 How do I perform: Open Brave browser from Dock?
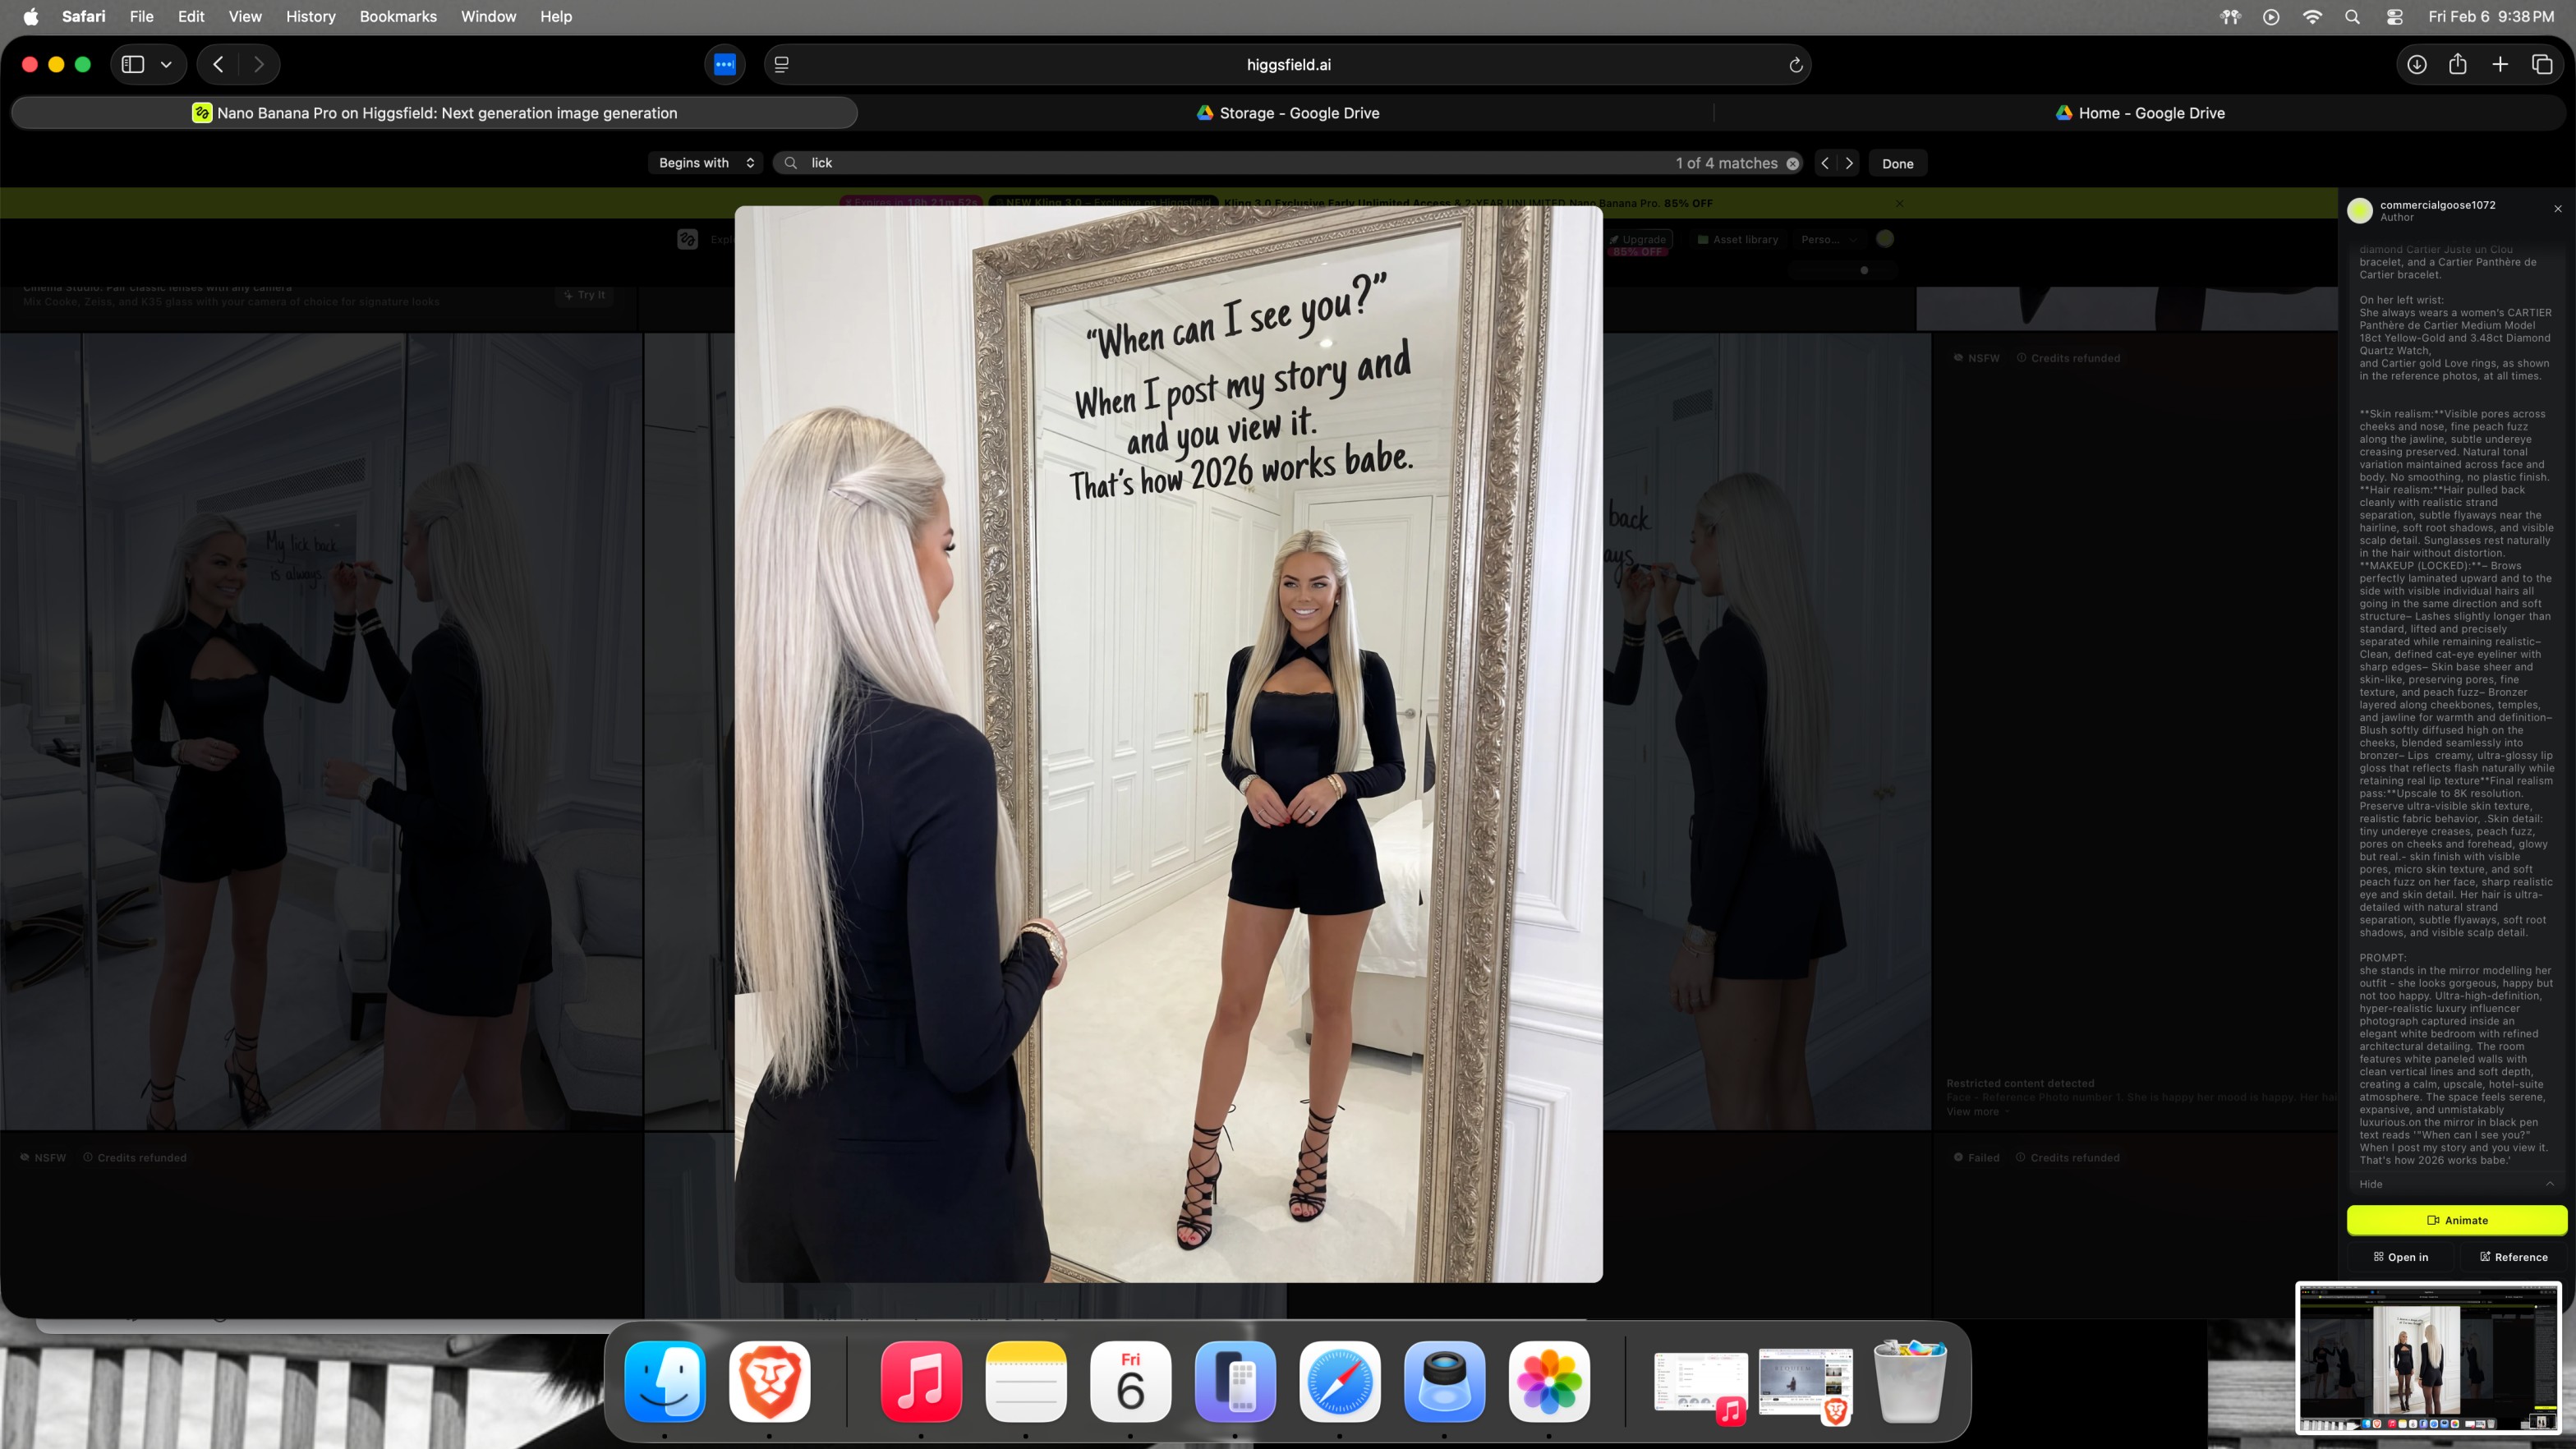pyautogui.click(x=769, y=1382)
